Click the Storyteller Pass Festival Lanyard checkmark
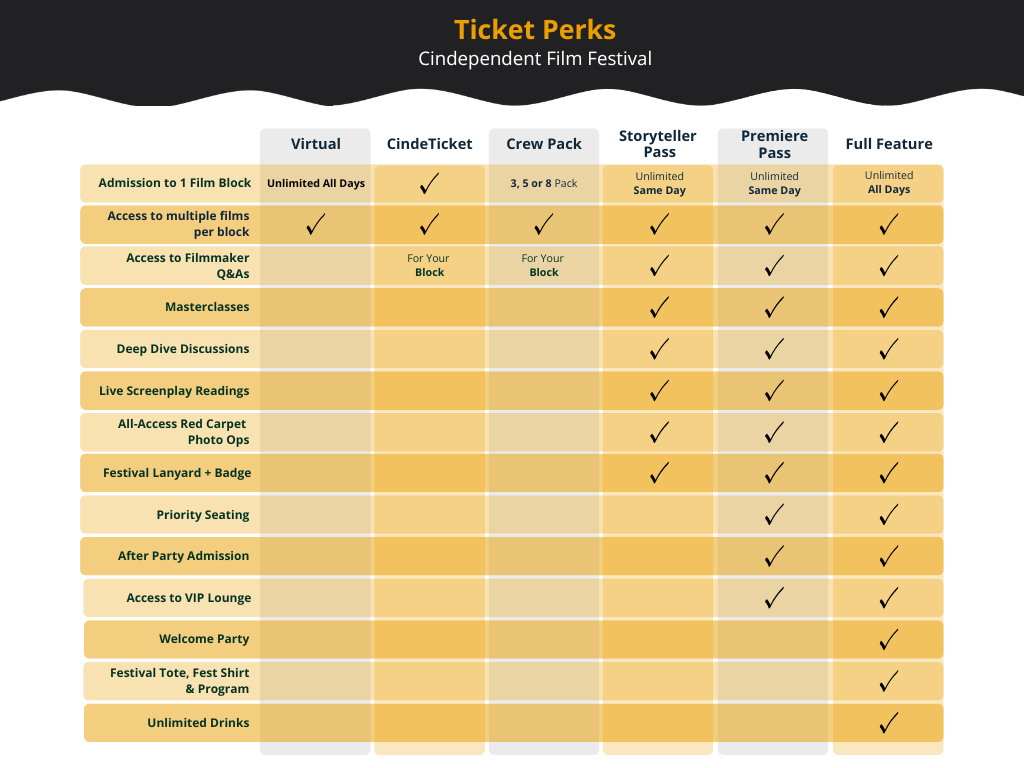Viewport: 1024px width, 768px height. coord(659,473)
